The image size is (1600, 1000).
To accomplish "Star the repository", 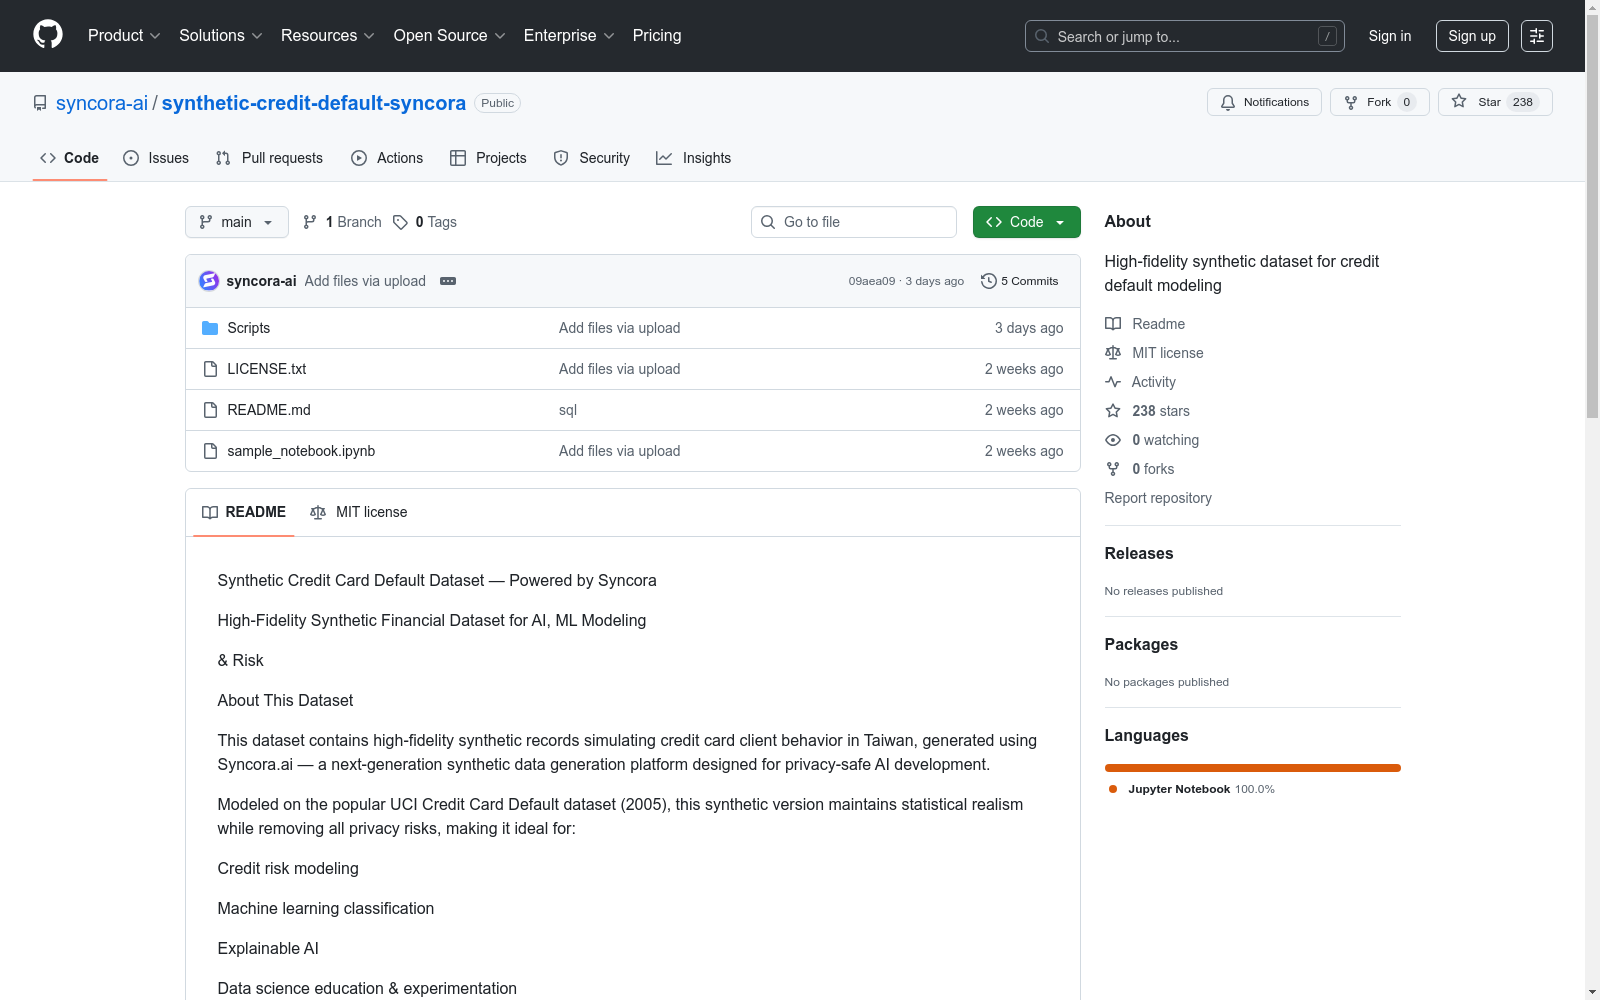I will (1495, 102).
